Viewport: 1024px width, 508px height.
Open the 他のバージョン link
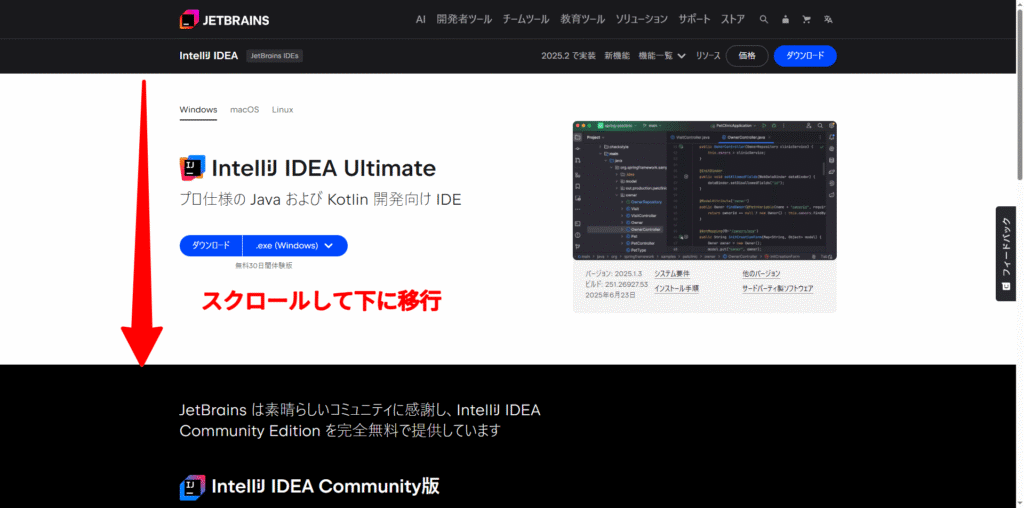[761, 274]
